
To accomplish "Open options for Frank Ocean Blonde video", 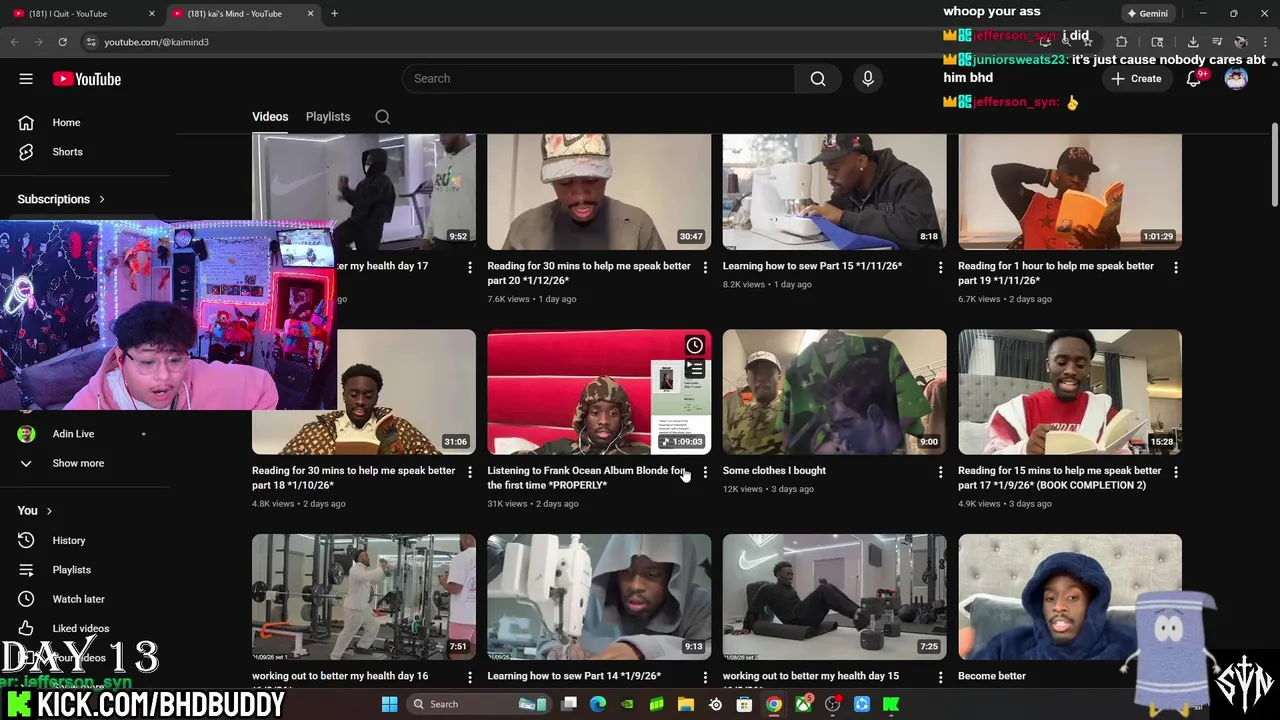I will [705, 472].
